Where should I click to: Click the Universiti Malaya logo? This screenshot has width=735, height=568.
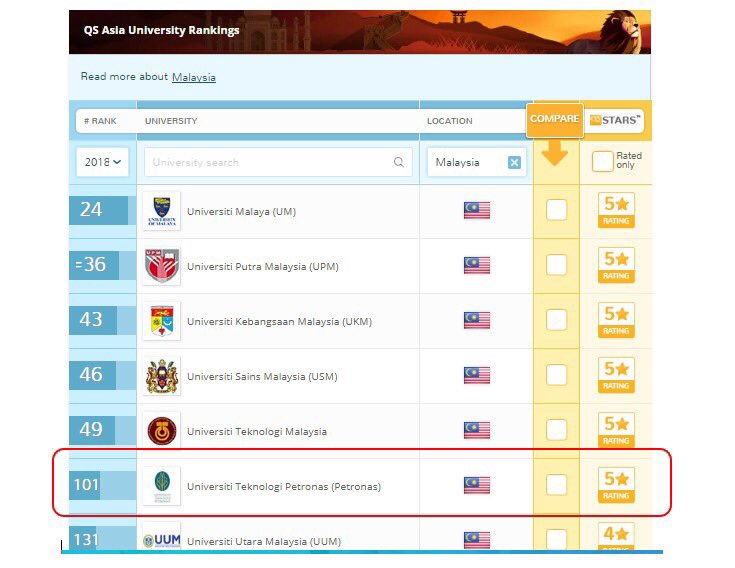[x=162, y=211]
